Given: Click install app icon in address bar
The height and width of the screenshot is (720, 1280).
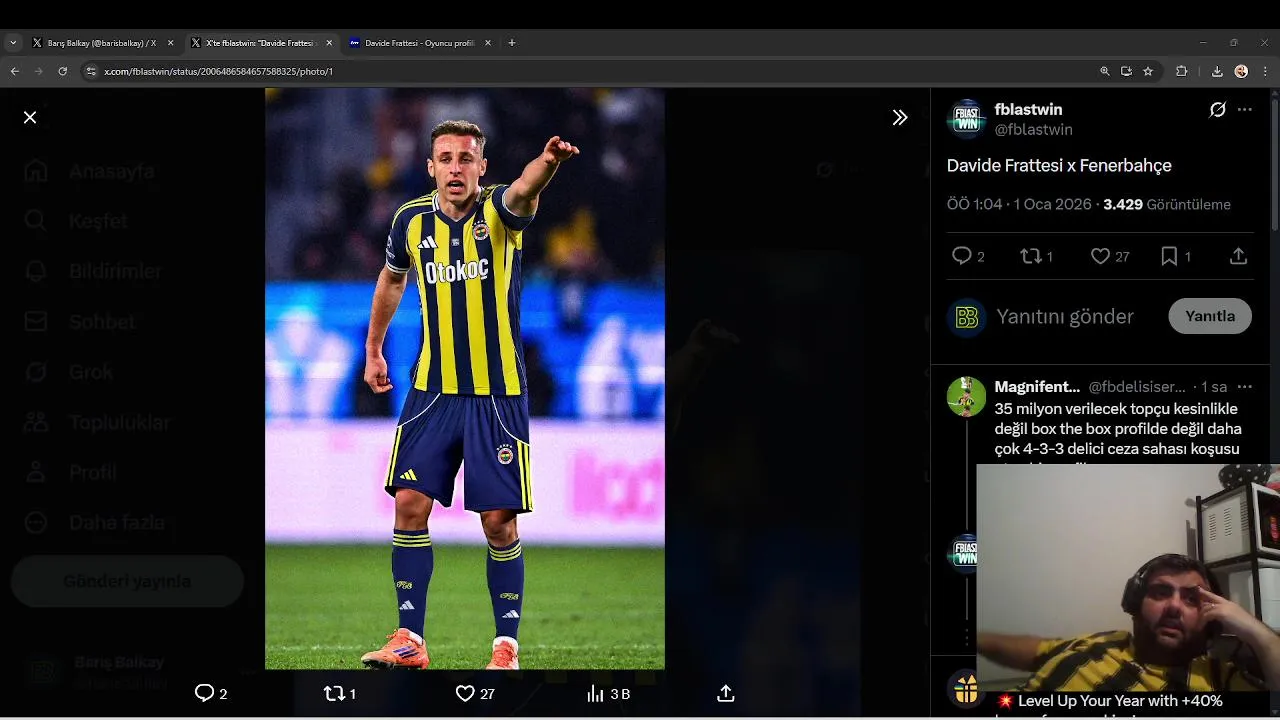Looking at the screenshot, I should pyautogui.click(x=1126, y=71).
